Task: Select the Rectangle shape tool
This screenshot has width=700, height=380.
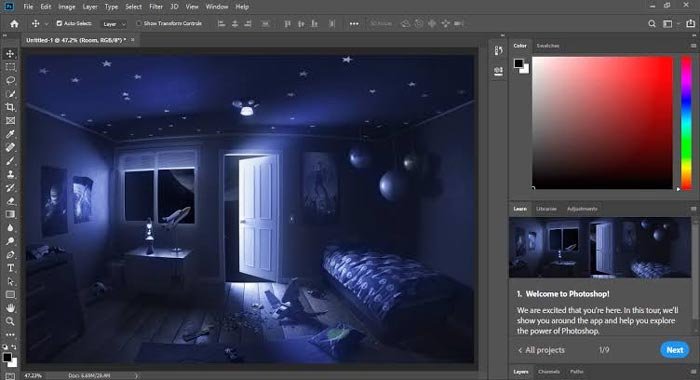Action: coord(10,295)
